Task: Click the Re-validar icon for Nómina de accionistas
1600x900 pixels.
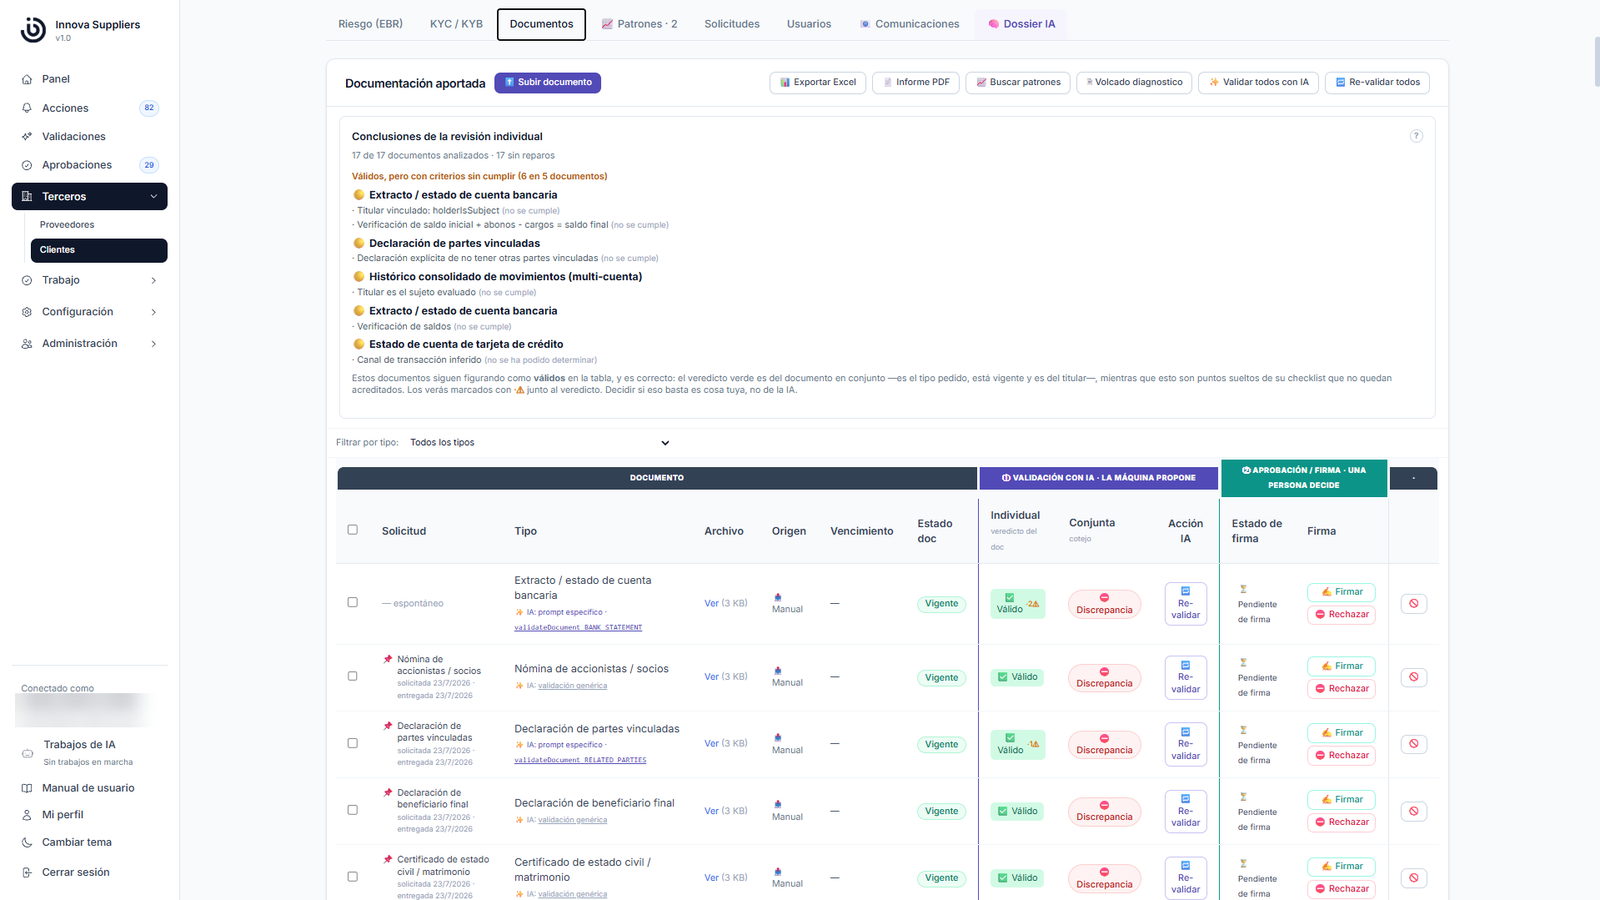Action: pos(1185,677)
